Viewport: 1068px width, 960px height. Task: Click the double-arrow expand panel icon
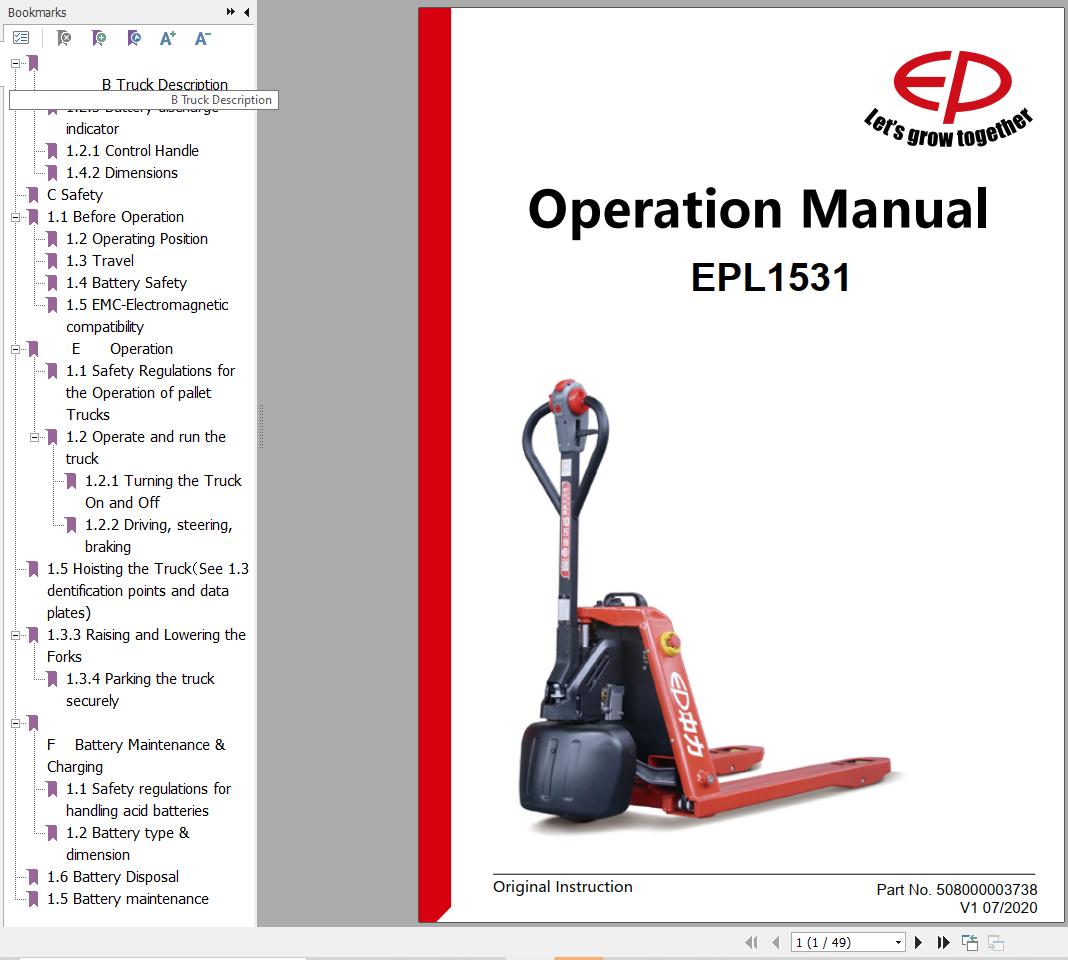(231, 12)
